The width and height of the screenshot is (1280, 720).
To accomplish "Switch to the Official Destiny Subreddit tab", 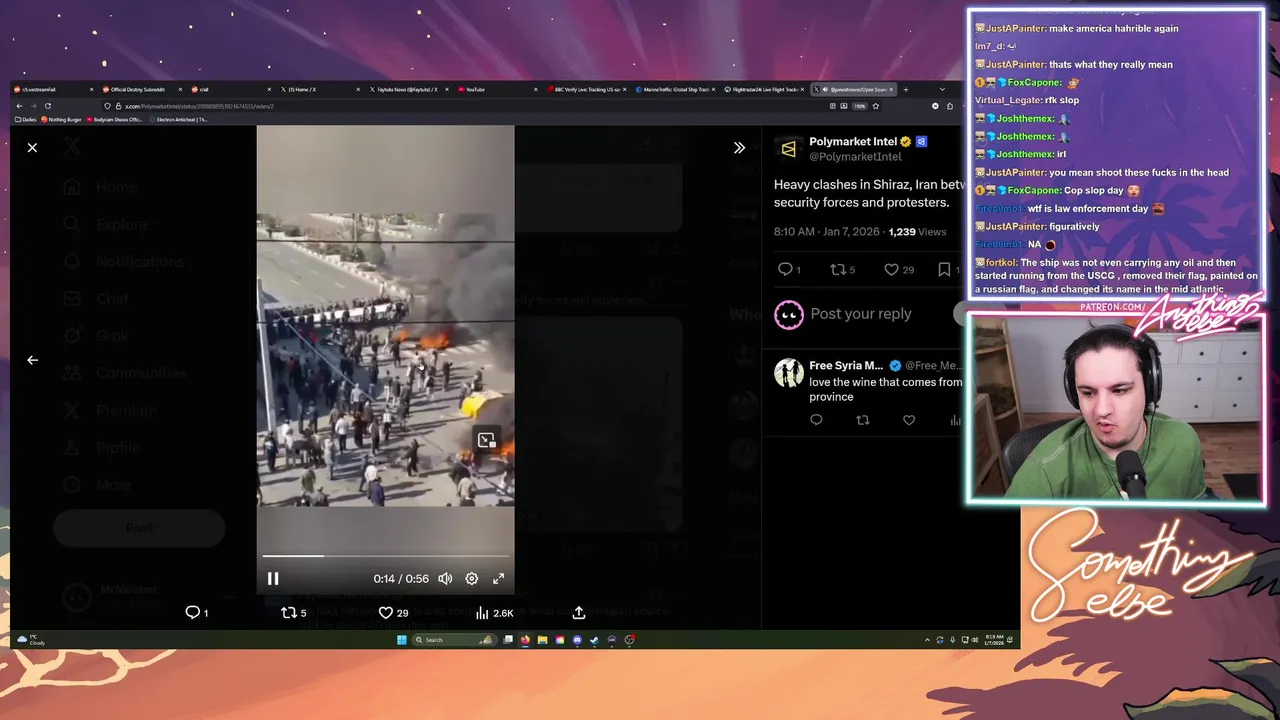I will [142, 89].
